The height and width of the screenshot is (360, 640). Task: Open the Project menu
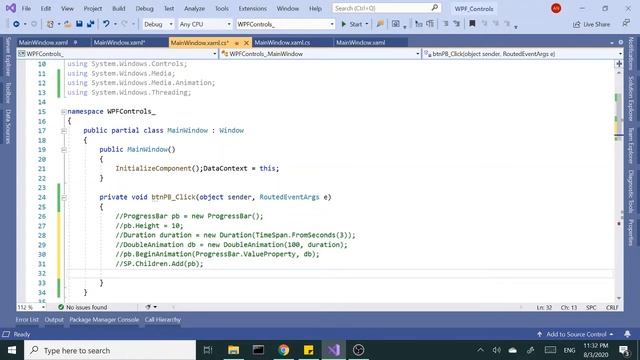[x=93, y=8]
